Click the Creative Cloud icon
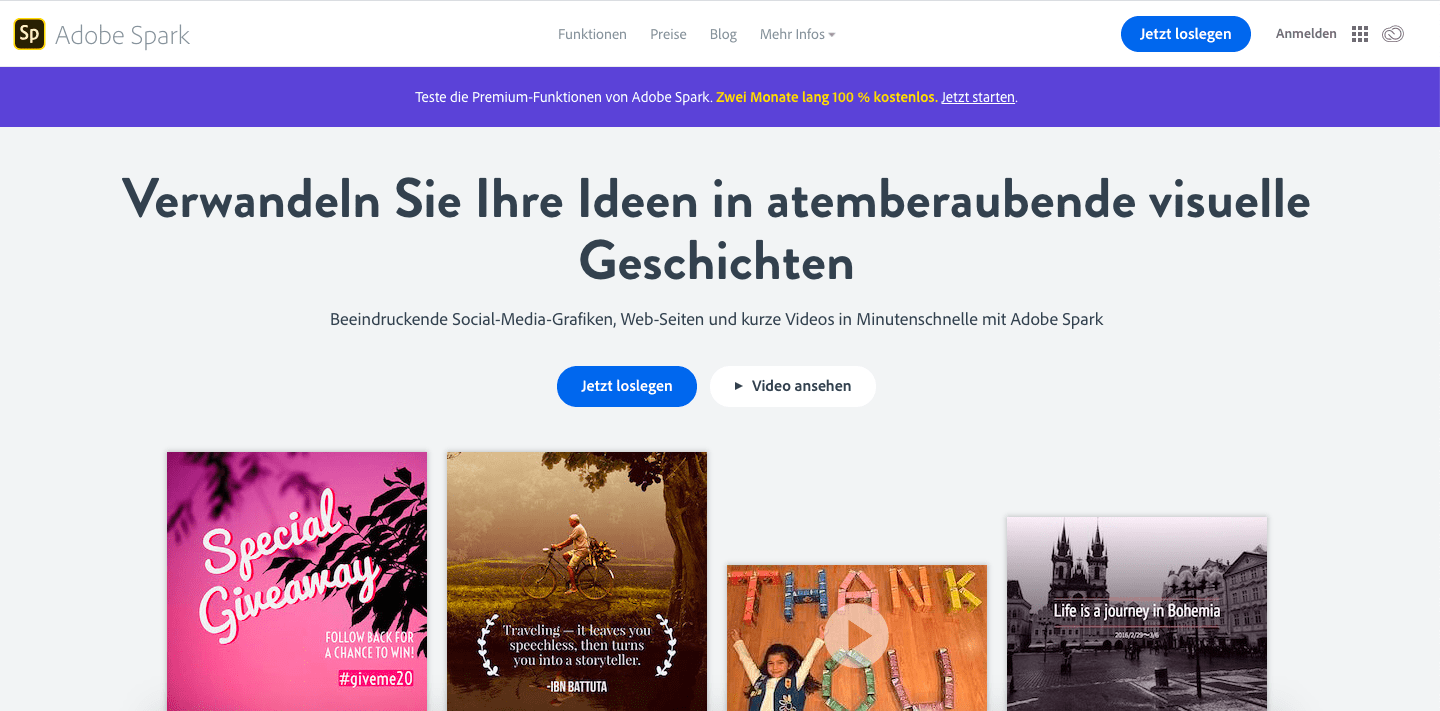The width and height of the screenshot is (1440, 711). click(x=1393, y=34)
